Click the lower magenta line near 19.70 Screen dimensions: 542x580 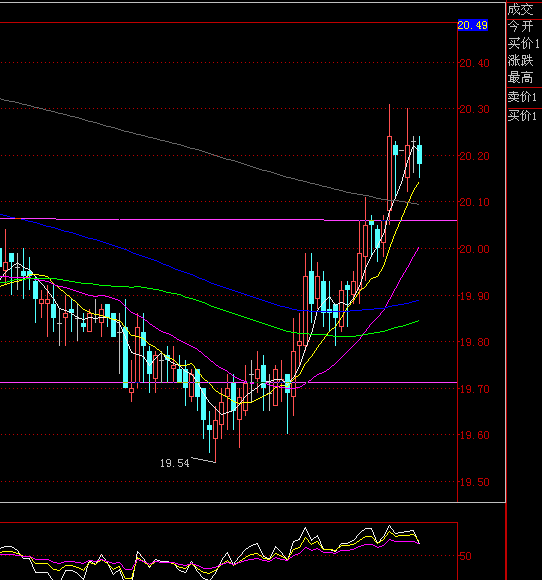point(229,382)
